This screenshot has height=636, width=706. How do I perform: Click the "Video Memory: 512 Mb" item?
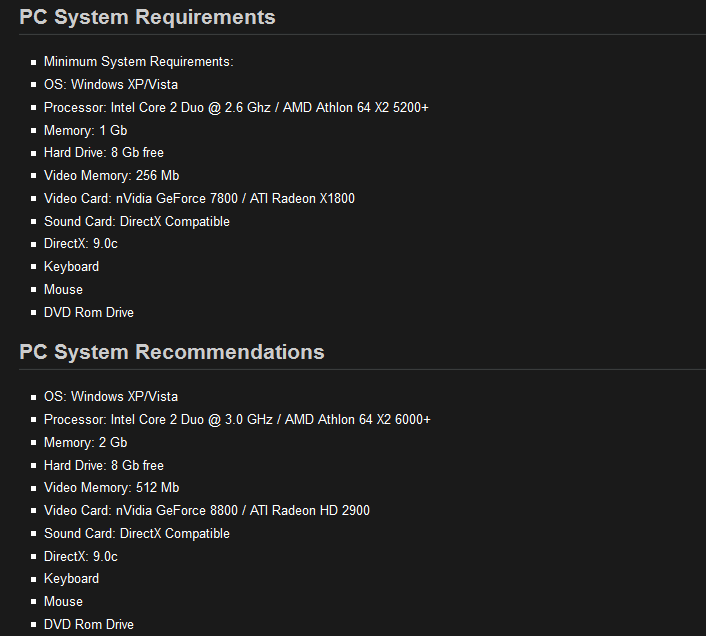tap(111, 488)
